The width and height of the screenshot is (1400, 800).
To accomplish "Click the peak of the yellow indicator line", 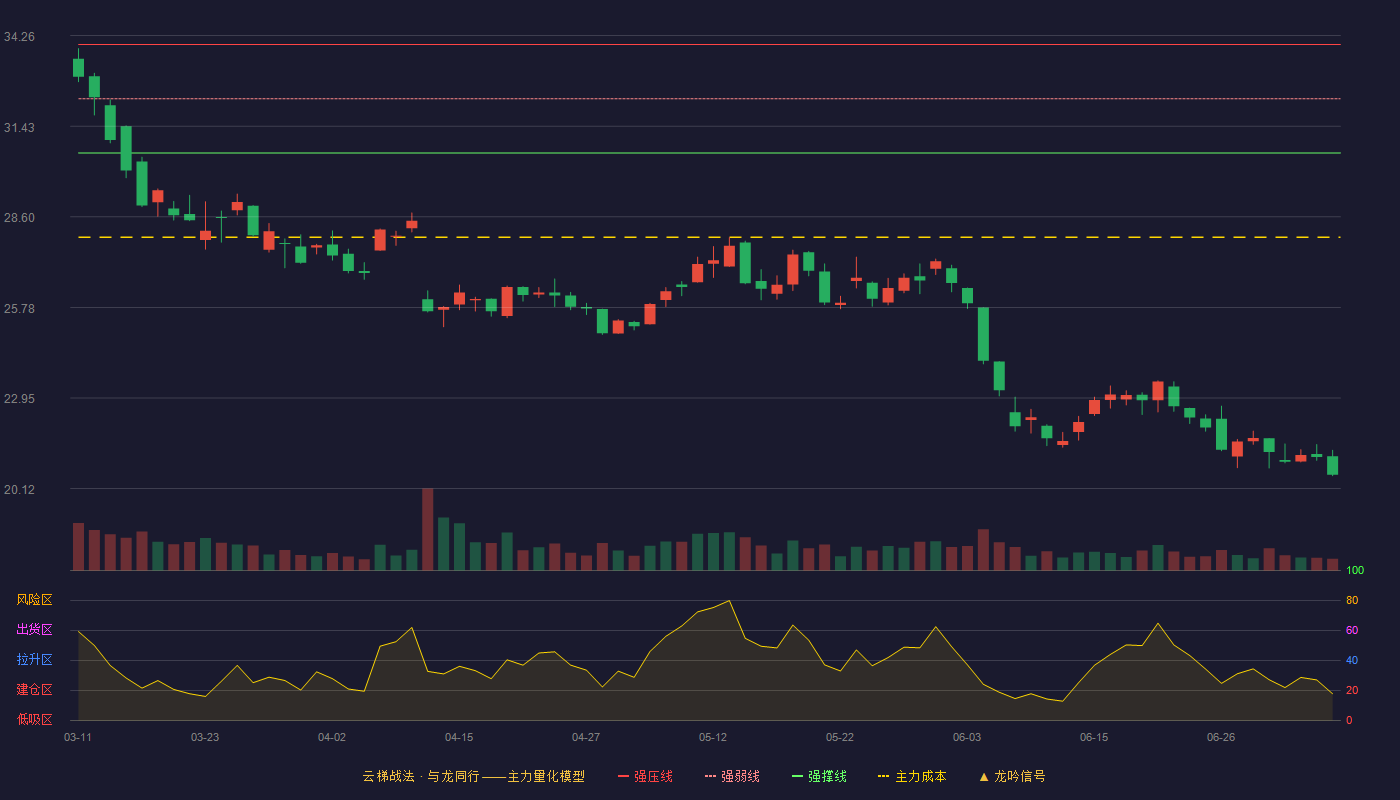I will click(729, 601).
